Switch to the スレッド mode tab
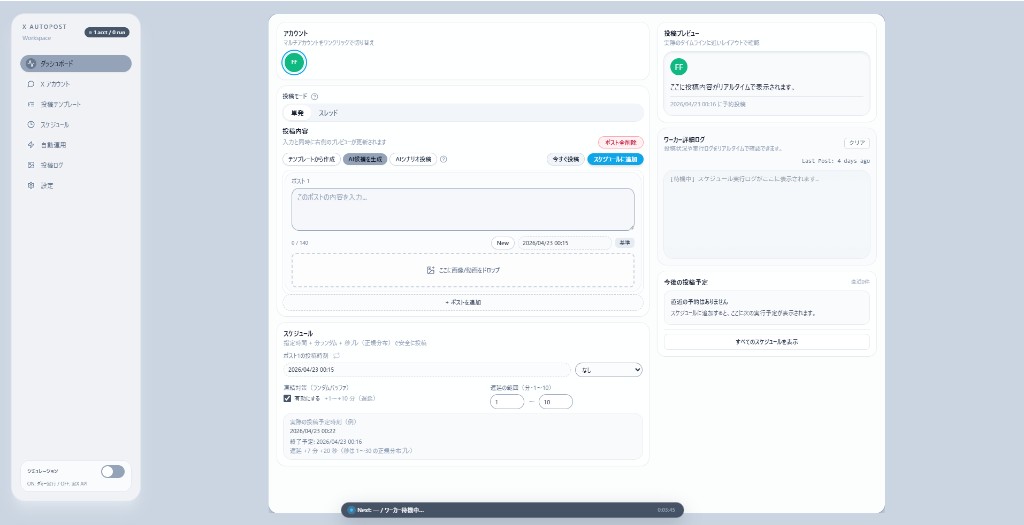 328,113
